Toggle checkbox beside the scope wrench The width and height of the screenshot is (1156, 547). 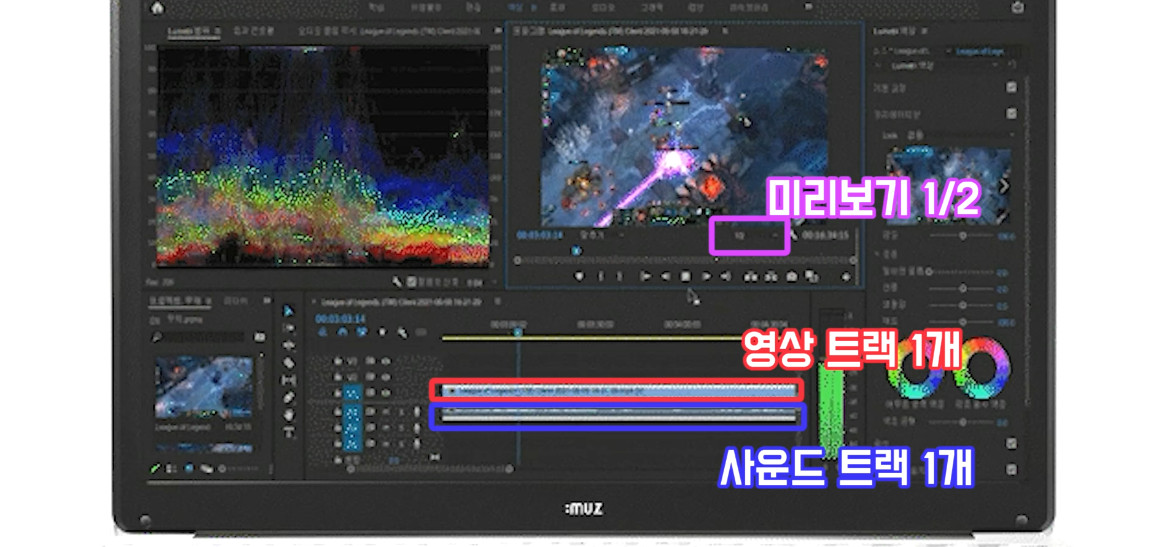pos(411,281)
